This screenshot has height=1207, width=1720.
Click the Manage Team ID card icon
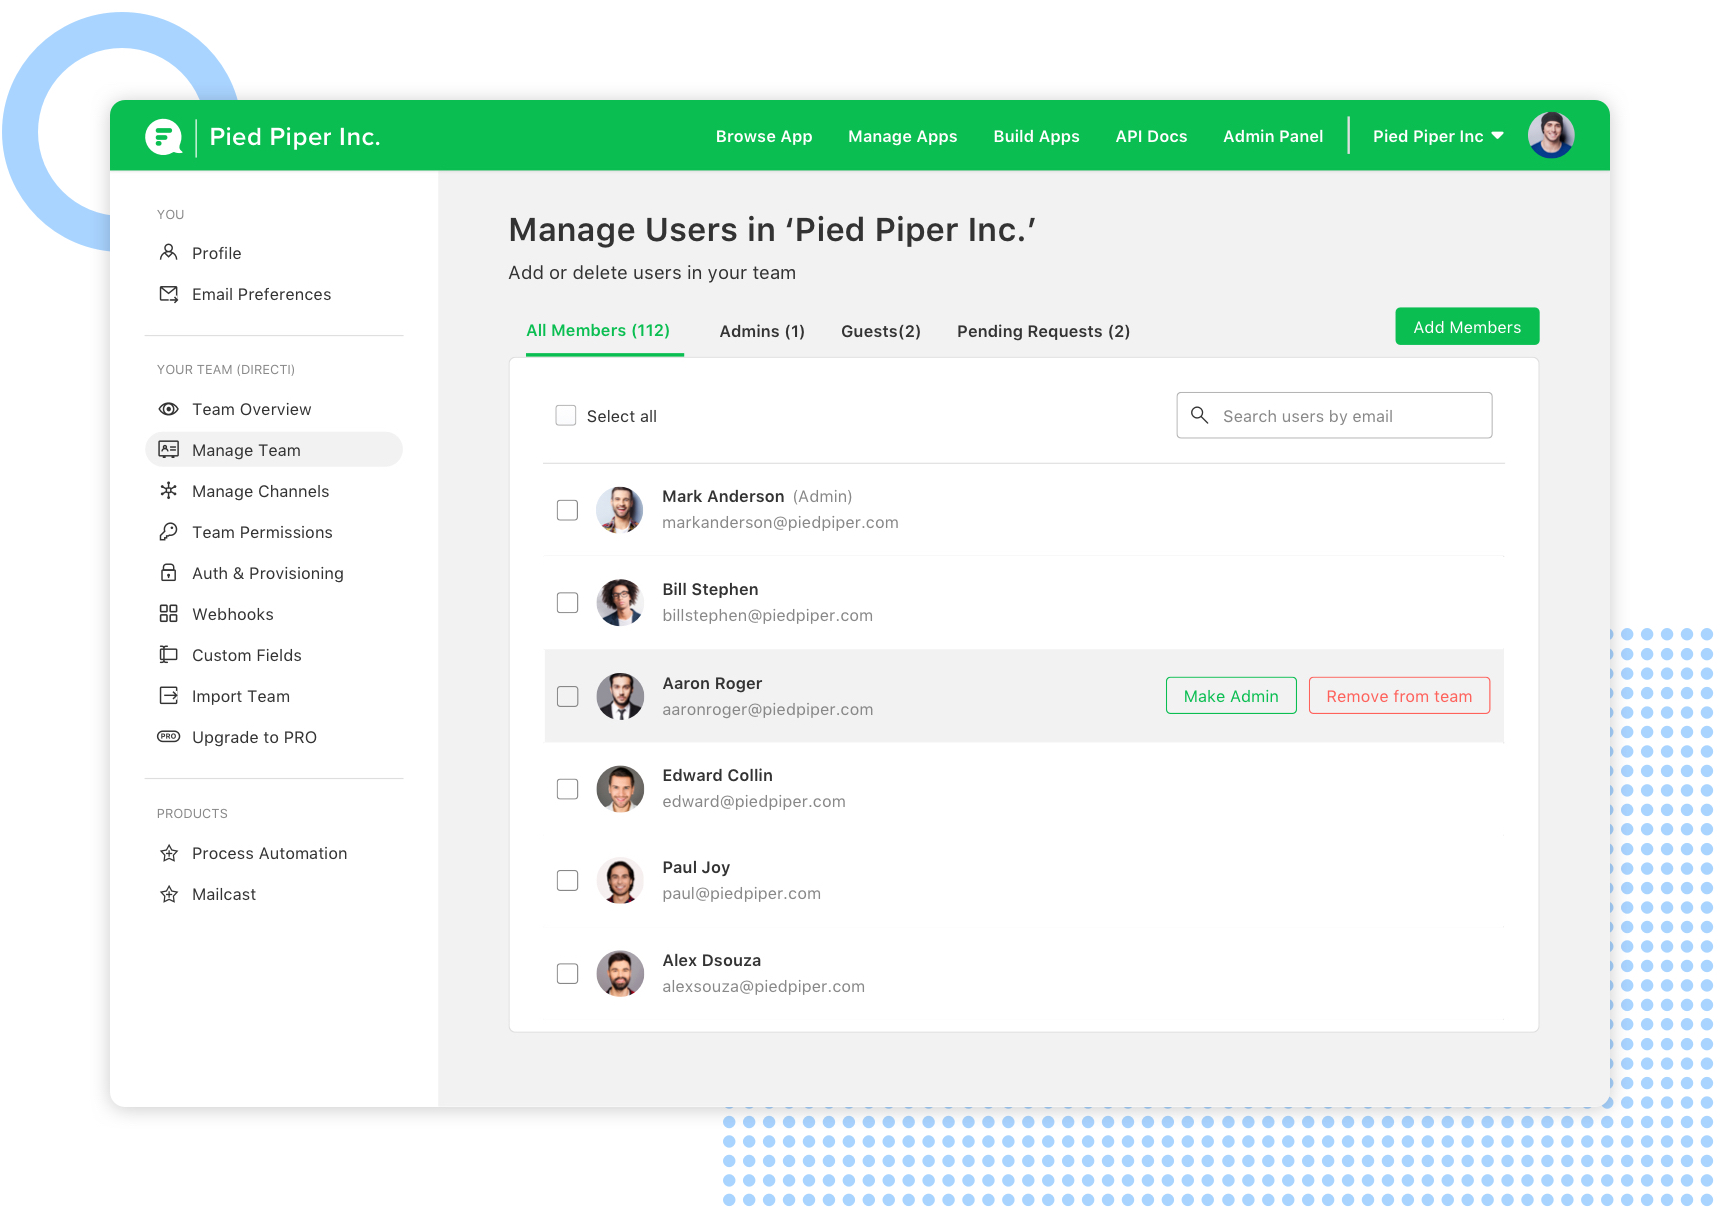(169, 450)
